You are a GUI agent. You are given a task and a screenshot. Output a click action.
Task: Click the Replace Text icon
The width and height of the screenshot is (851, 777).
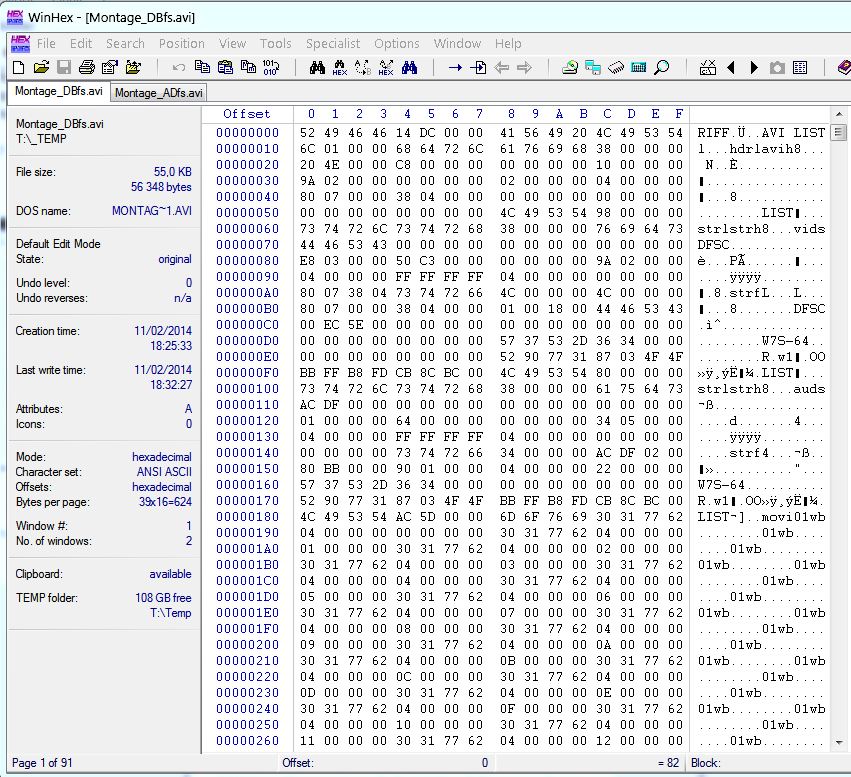pyautogui.click(x=363, y=68)
